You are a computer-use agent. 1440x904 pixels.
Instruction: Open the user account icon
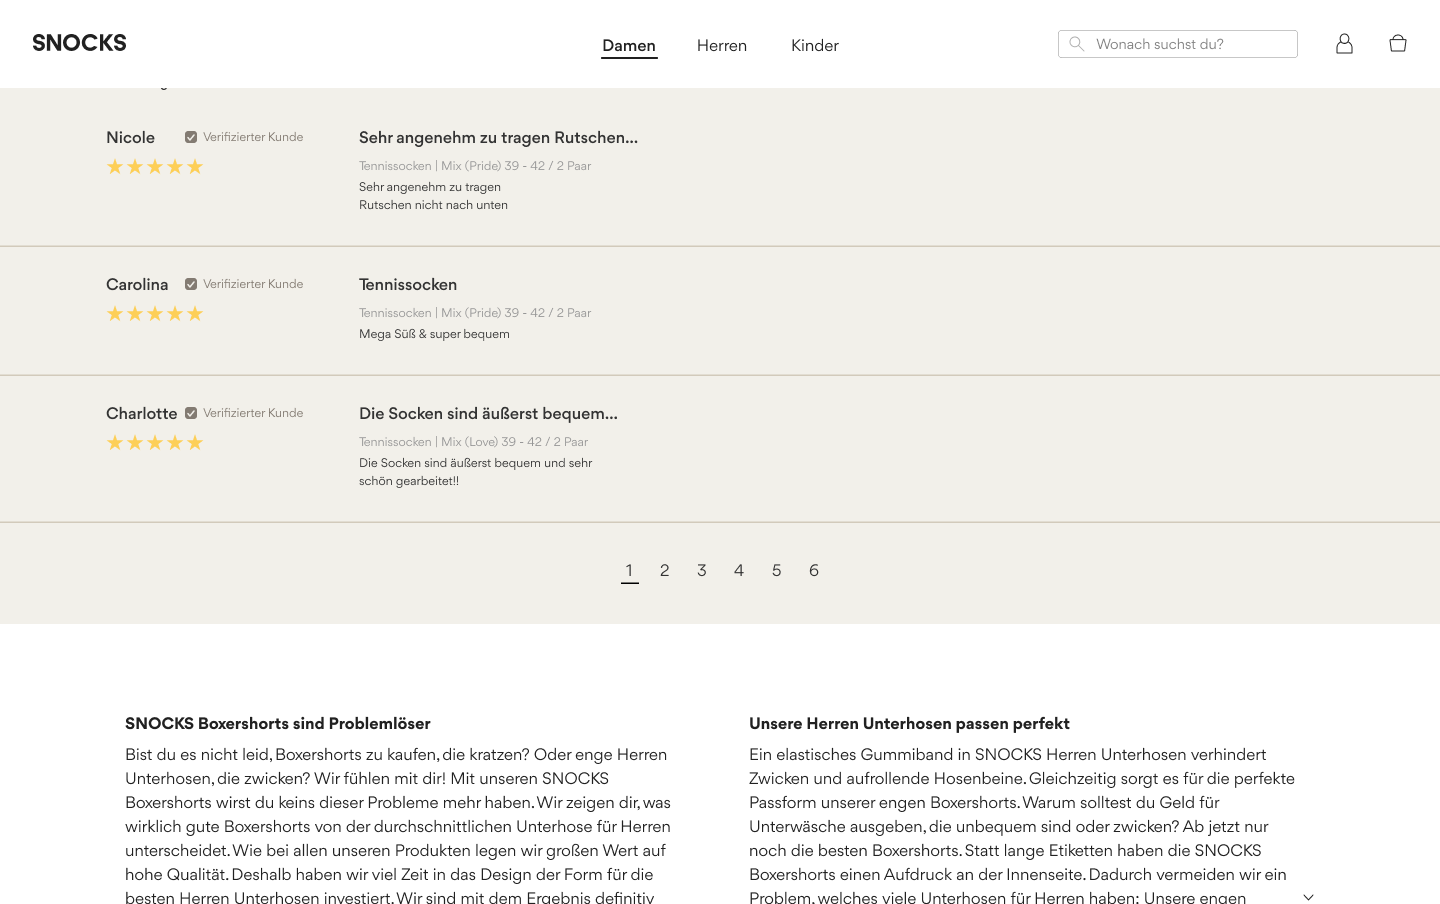[x=1344, y=43]
